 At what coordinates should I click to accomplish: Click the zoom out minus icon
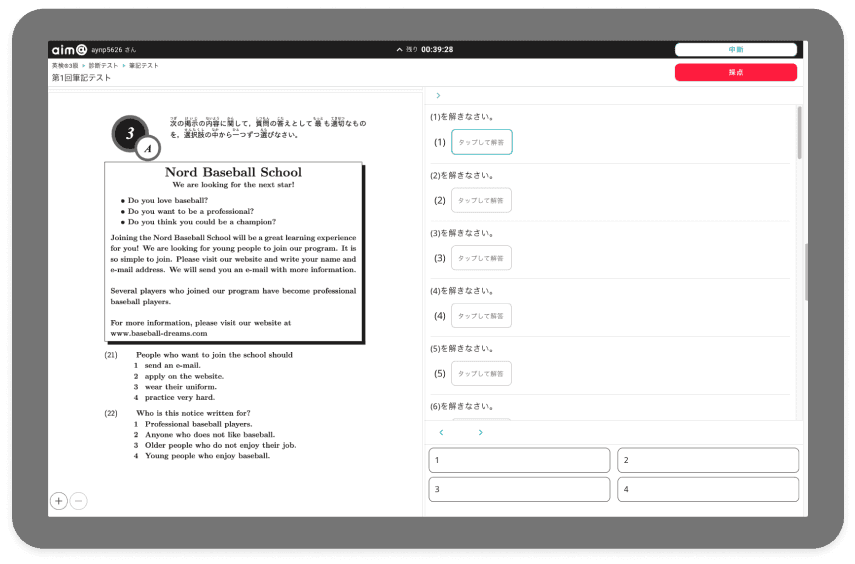point(79,501)
